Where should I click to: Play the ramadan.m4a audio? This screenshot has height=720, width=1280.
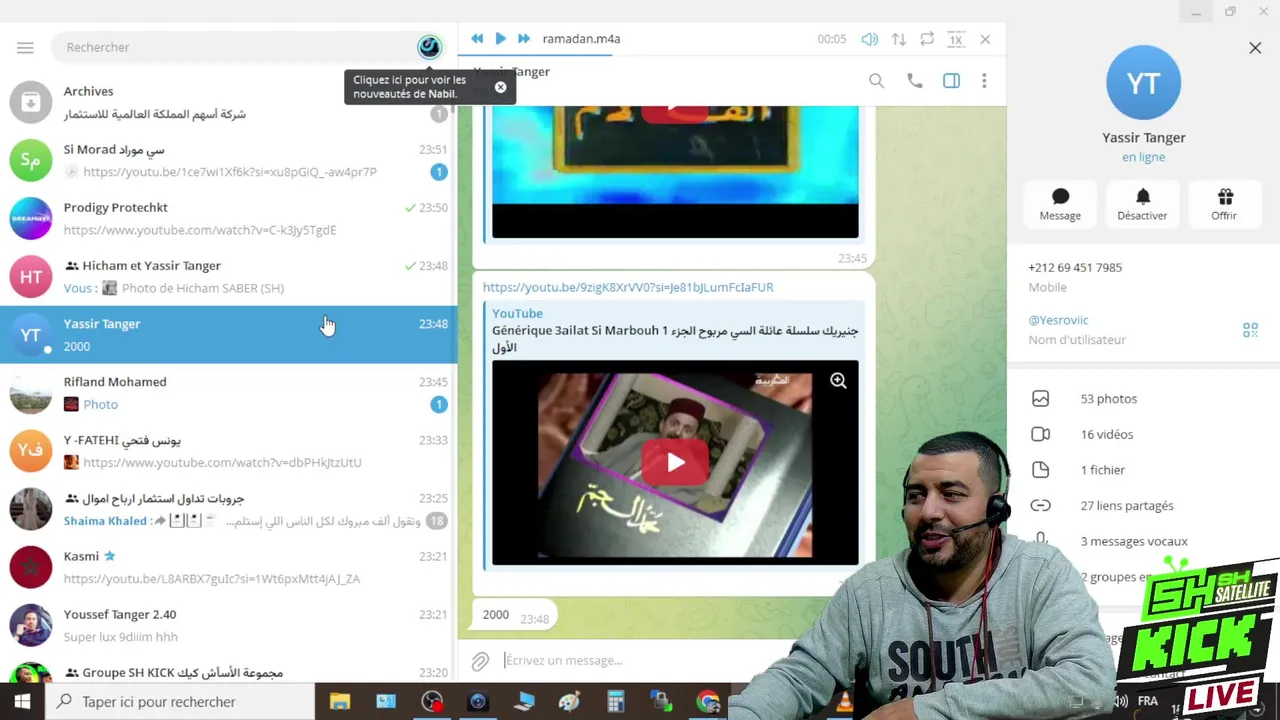500,39
